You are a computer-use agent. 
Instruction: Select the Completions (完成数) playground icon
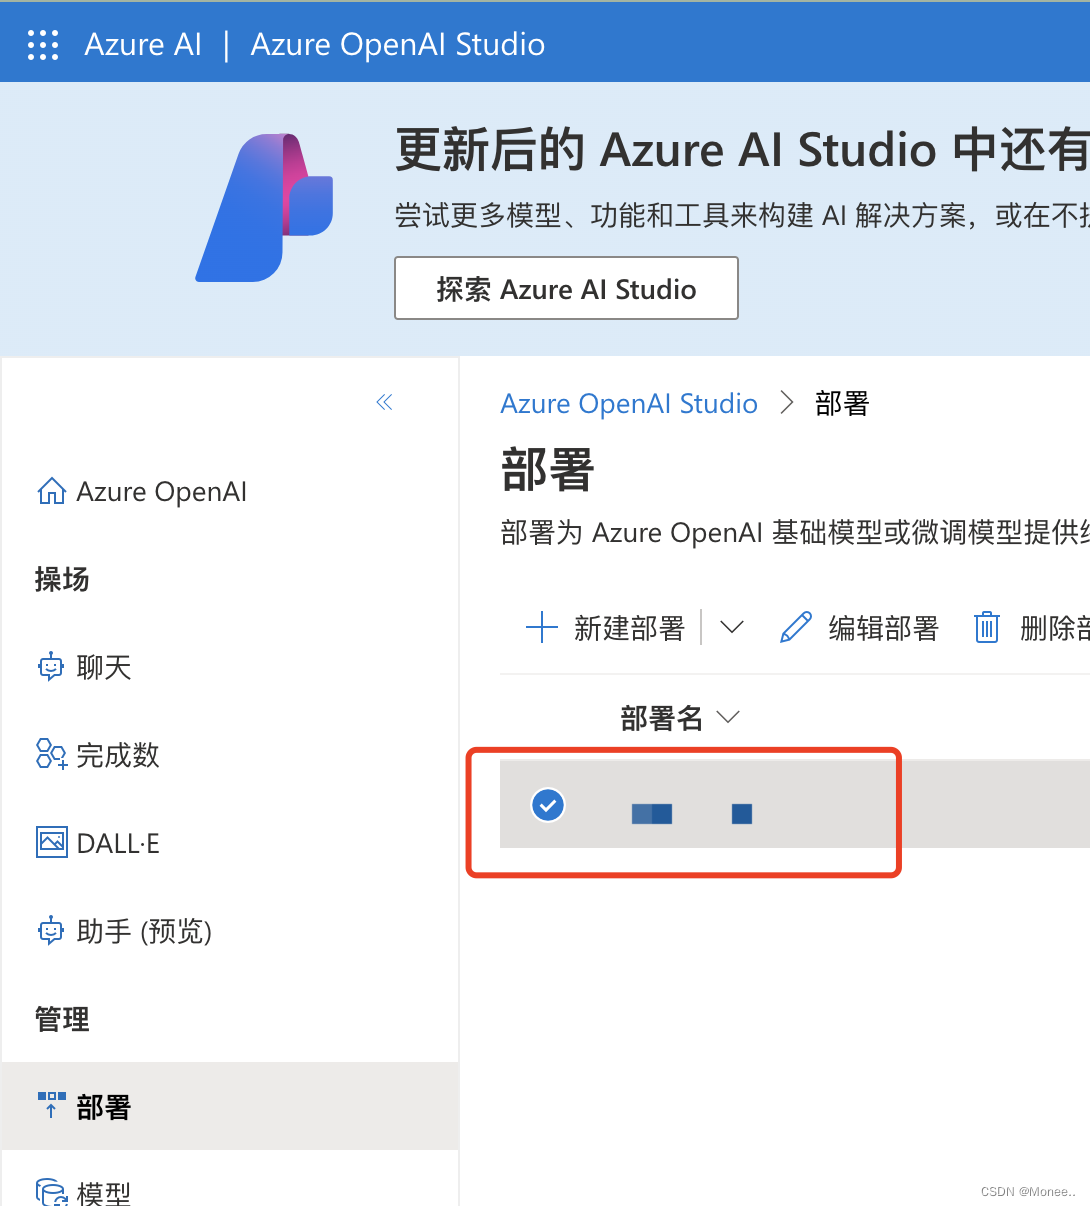50,755
